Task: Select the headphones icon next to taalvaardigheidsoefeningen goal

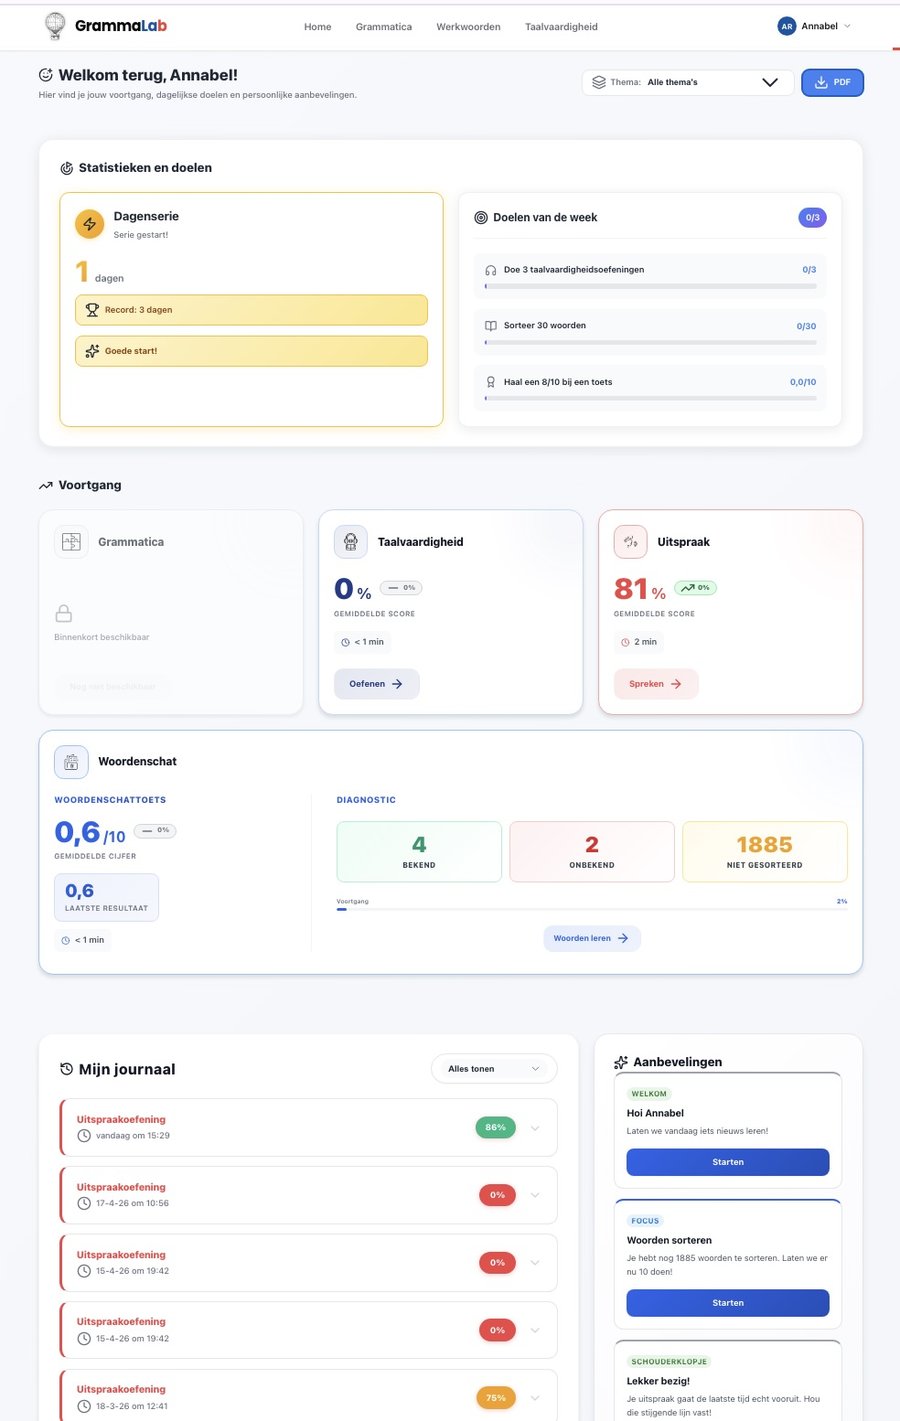Action: pos(490,269)
